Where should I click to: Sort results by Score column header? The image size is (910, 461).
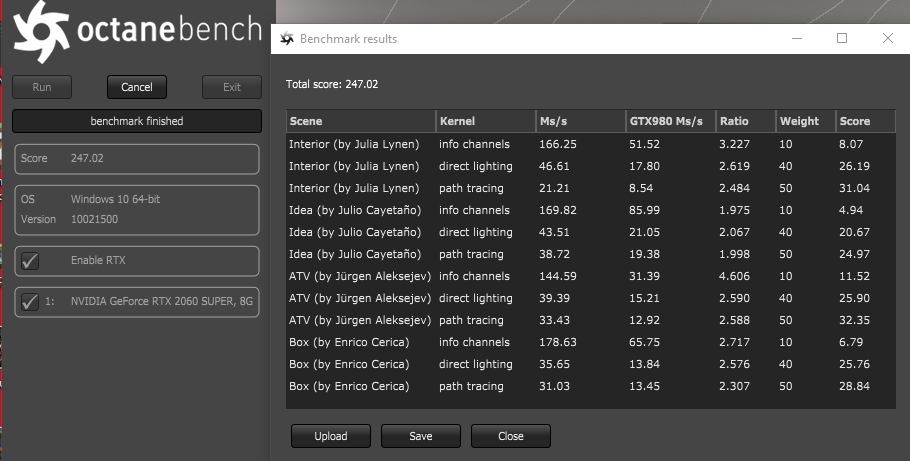(x=865, y=121)
